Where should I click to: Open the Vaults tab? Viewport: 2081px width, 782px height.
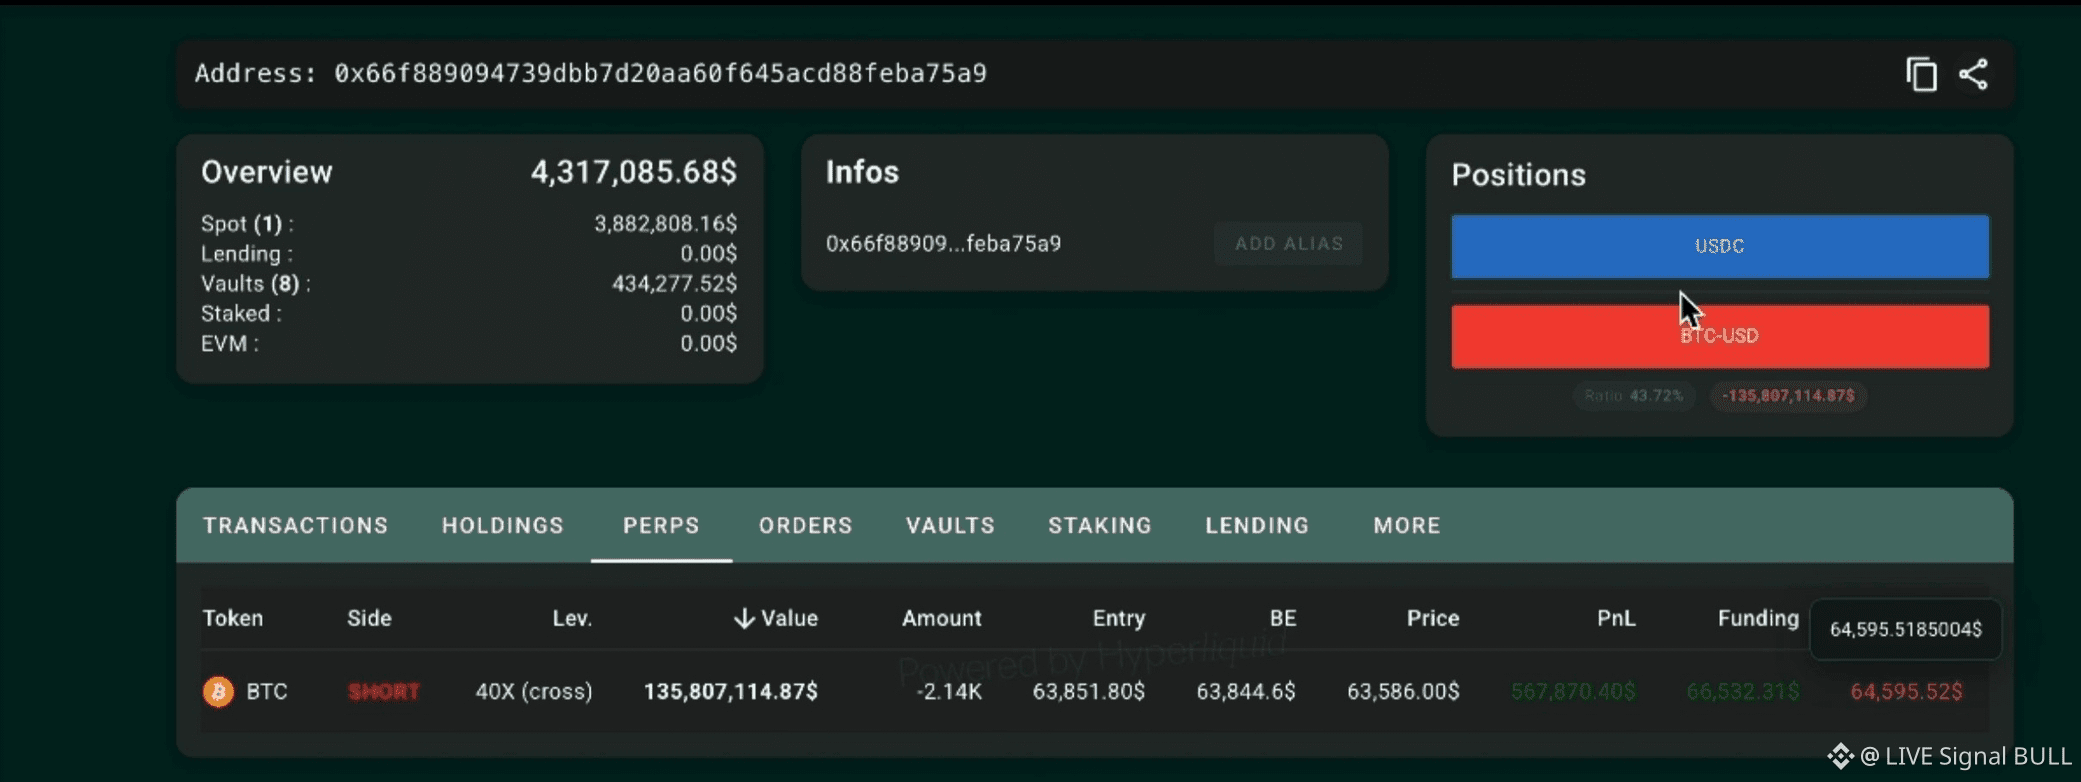950,526
